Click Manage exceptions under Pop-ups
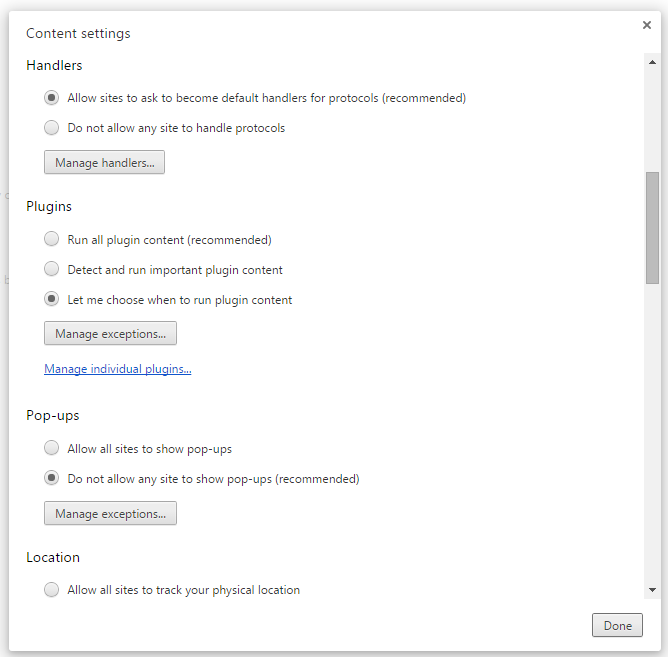The width and height of the screenshot is (668, 657). pyautogui.click(x=110, y=514)
